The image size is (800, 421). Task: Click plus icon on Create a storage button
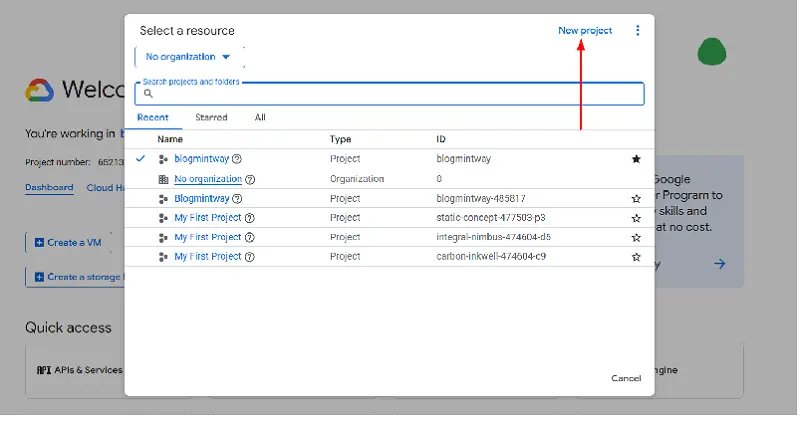(39, 277)
